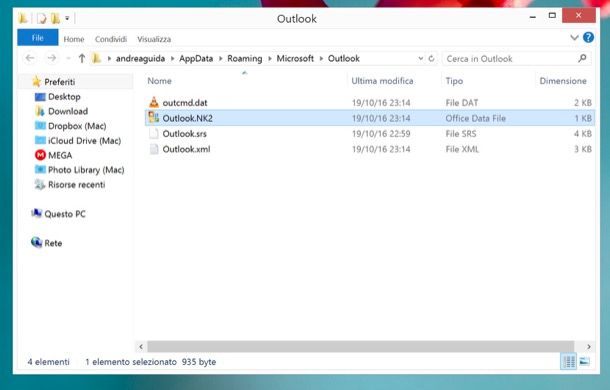Click the horizontal scrollbar right arrow
This screenshot has height=390, width=610.
coord(589,346)
